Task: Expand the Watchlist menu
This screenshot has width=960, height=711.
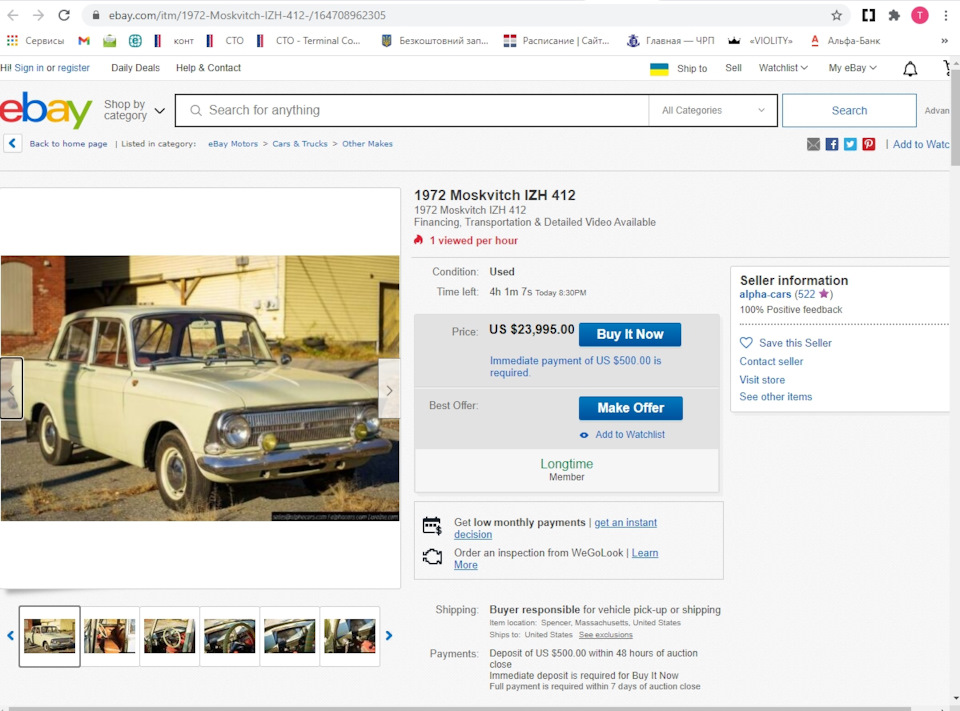Action: (783, 68)
